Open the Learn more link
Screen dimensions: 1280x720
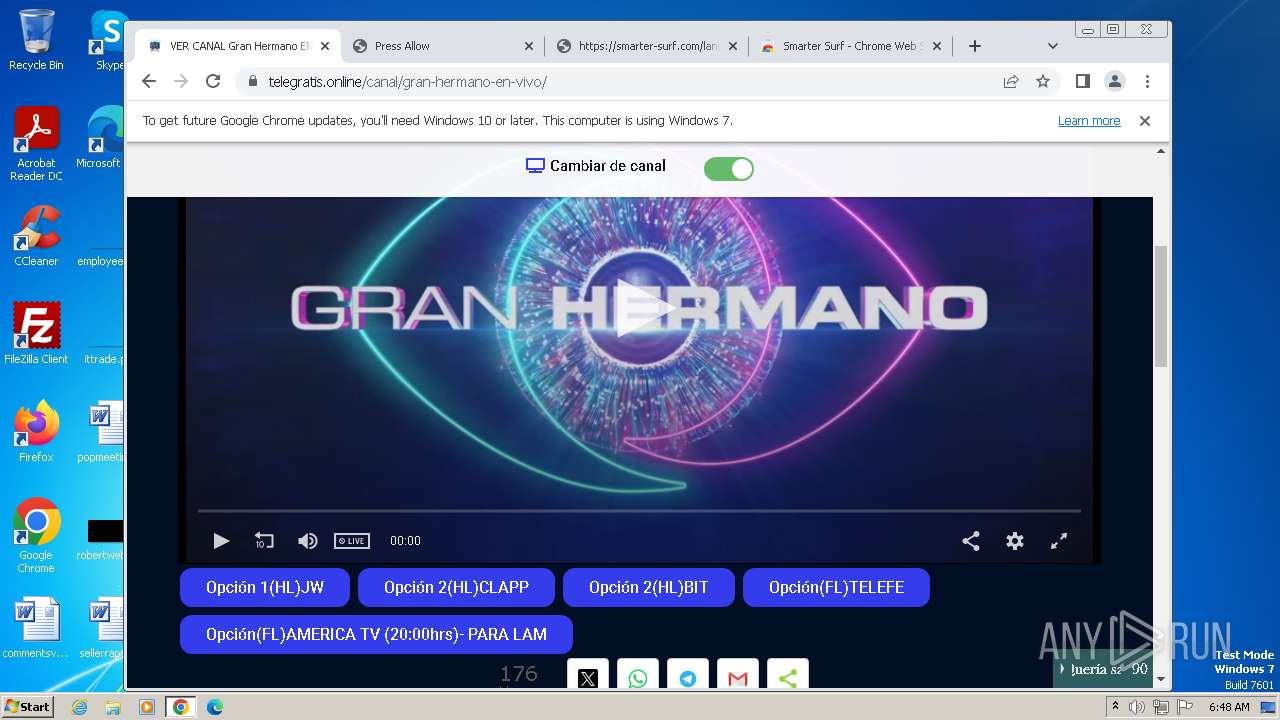point(1089,121)
